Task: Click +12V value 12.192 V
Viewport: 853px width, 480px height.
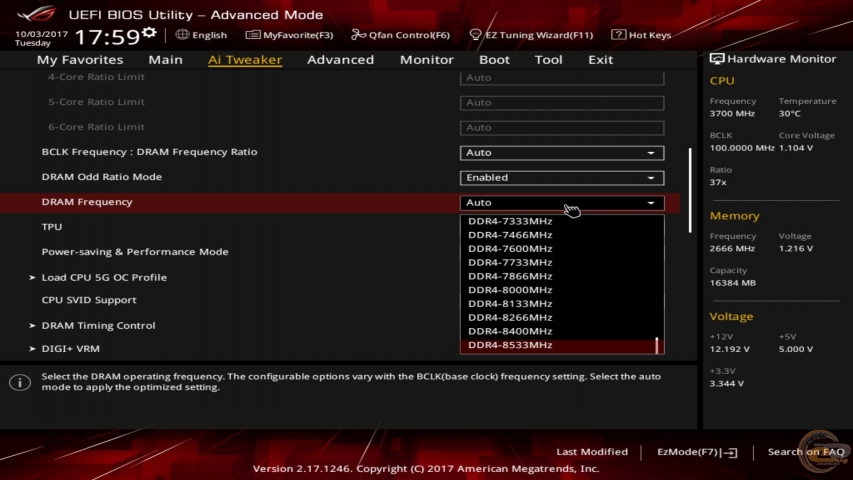Action: point(729,349)
